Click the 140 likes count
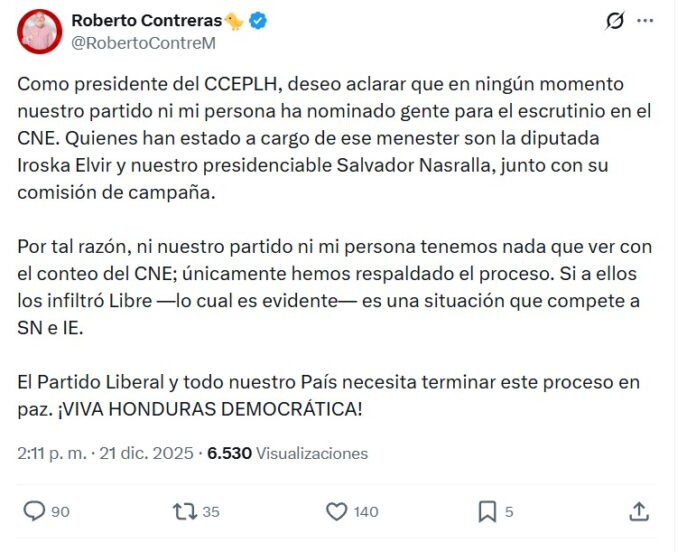 [x=366, y=511]
